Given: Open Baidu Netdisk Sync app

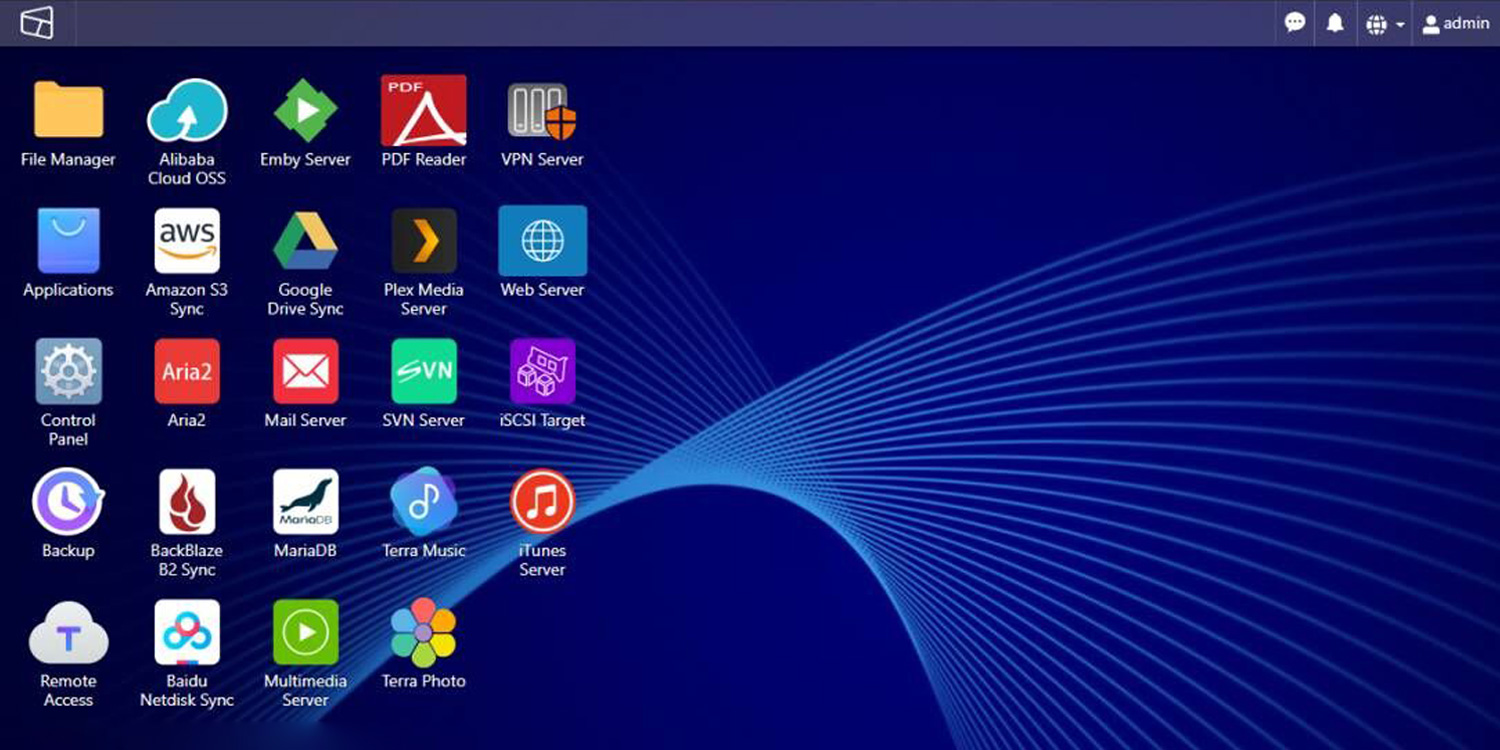Looking at the screenshot, I should tap(187, 632).
